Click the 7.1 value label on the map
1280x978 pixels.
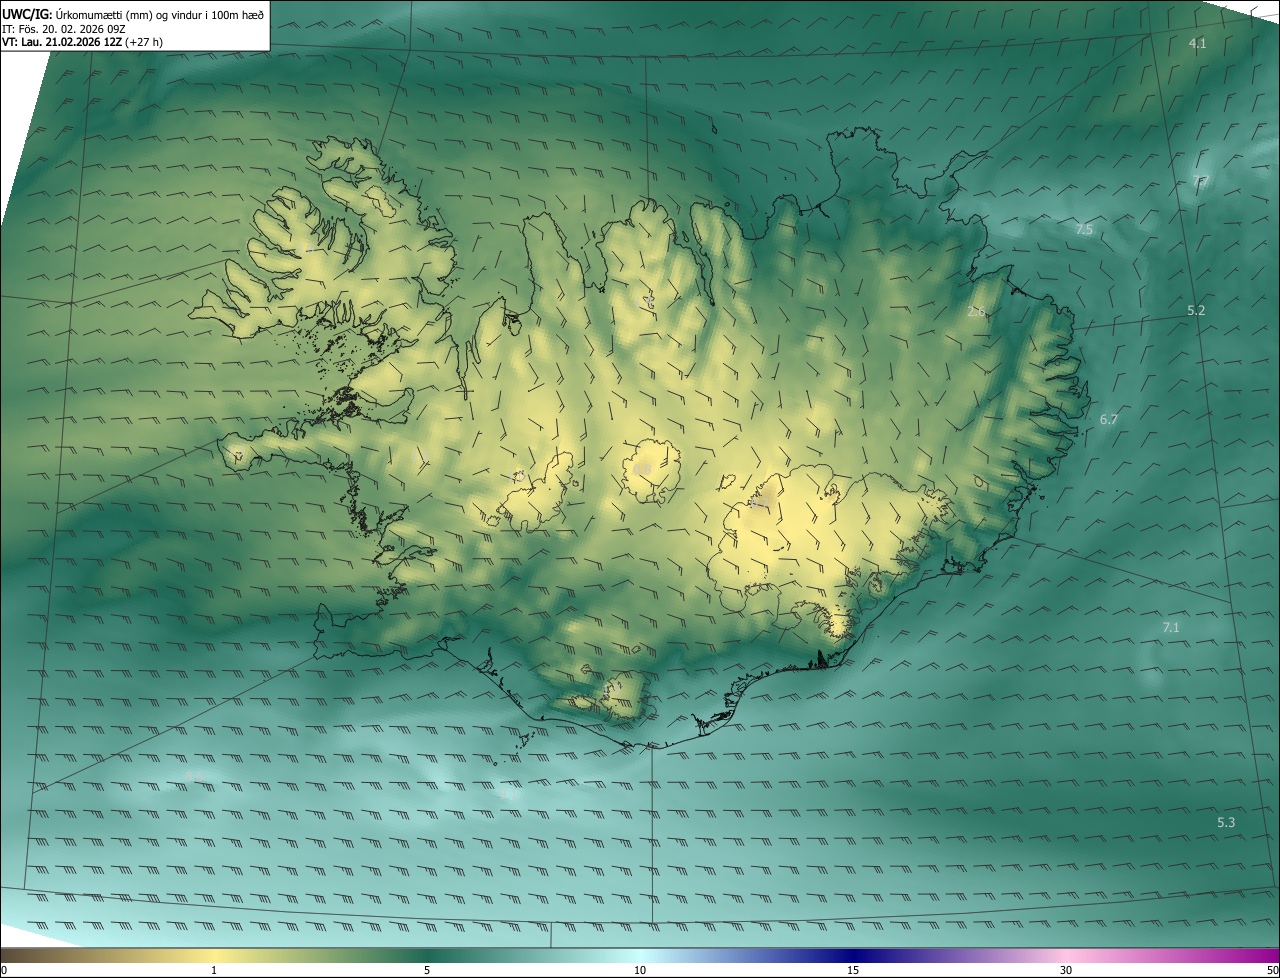(1171, 628)
